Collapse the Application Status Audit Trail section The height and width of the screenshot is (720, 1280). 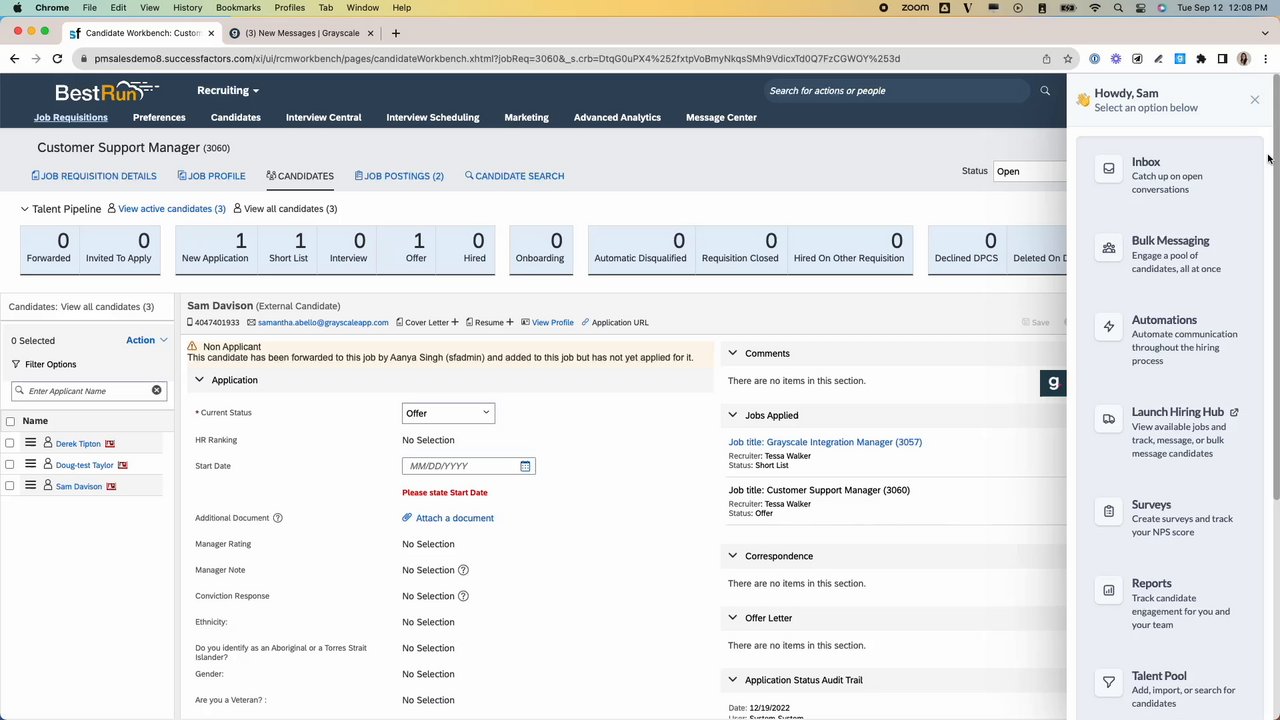[x=732, y=680]
